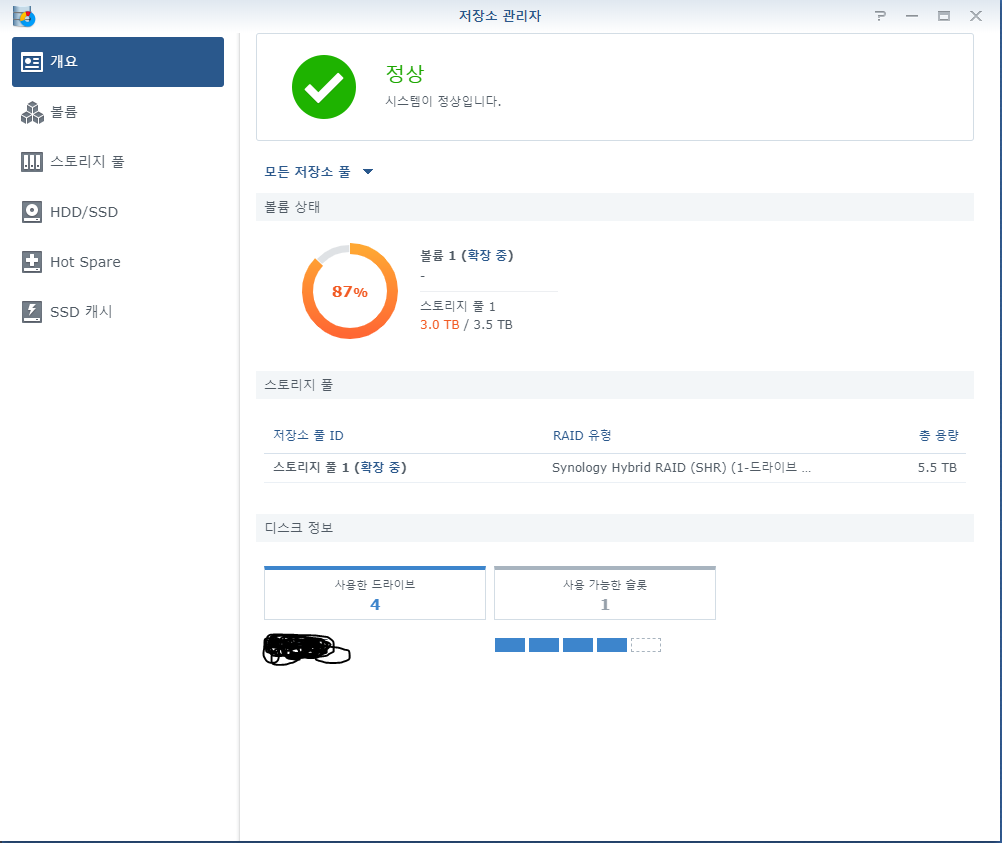Close the 저장소 관리자 window
Image resolution: width=1002 pixels, height=843 pixels.
[976, 16]
